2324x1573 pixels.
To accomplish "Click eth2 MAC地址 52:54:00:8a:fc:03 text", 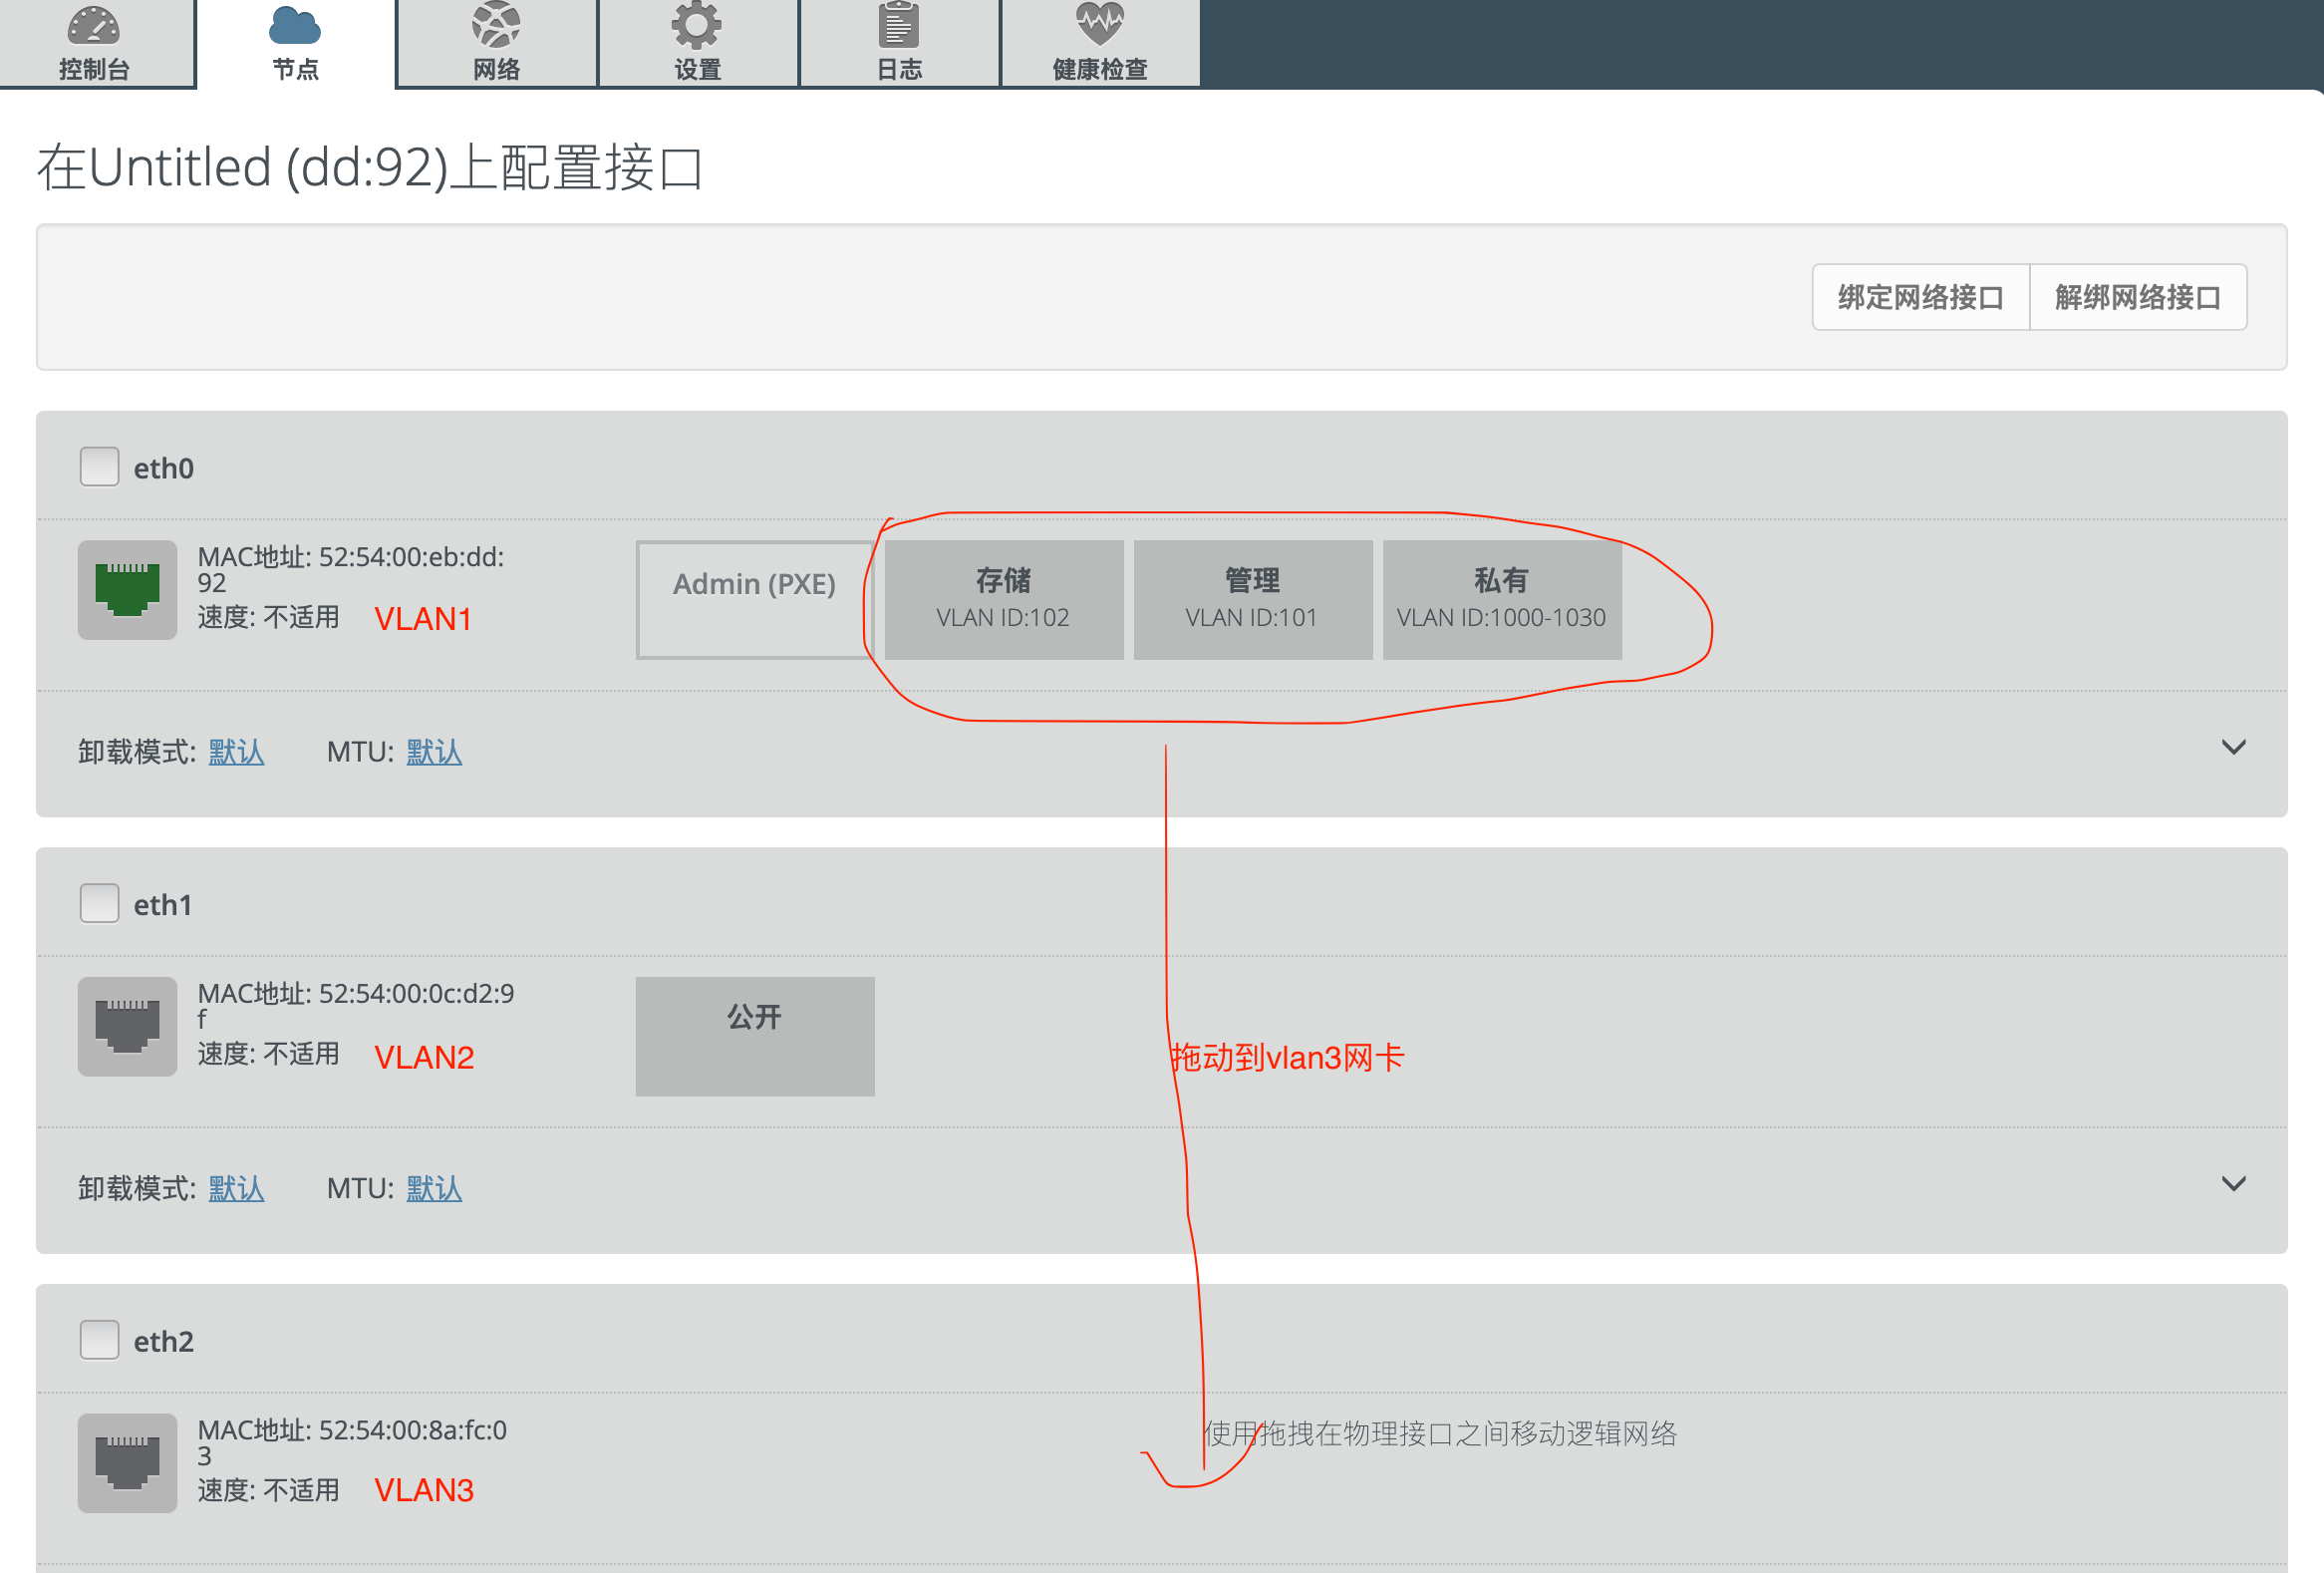I will [x=352, y=1443].
